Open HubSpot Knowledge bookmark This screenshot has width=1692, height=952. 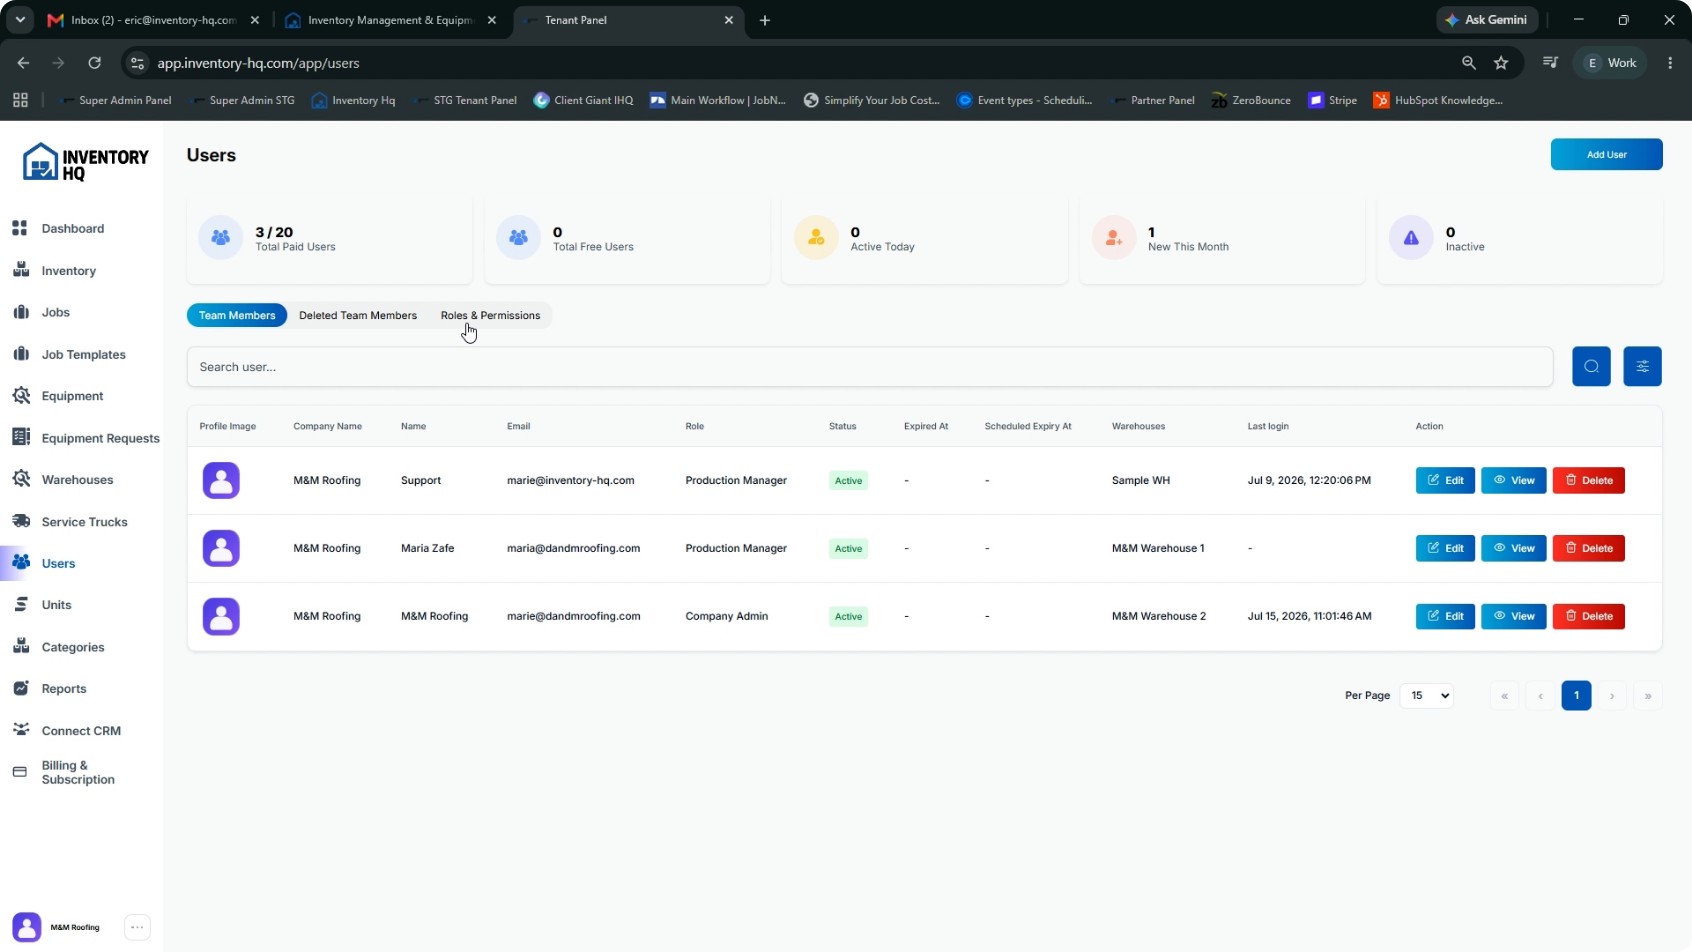[x=1438, y=100]
